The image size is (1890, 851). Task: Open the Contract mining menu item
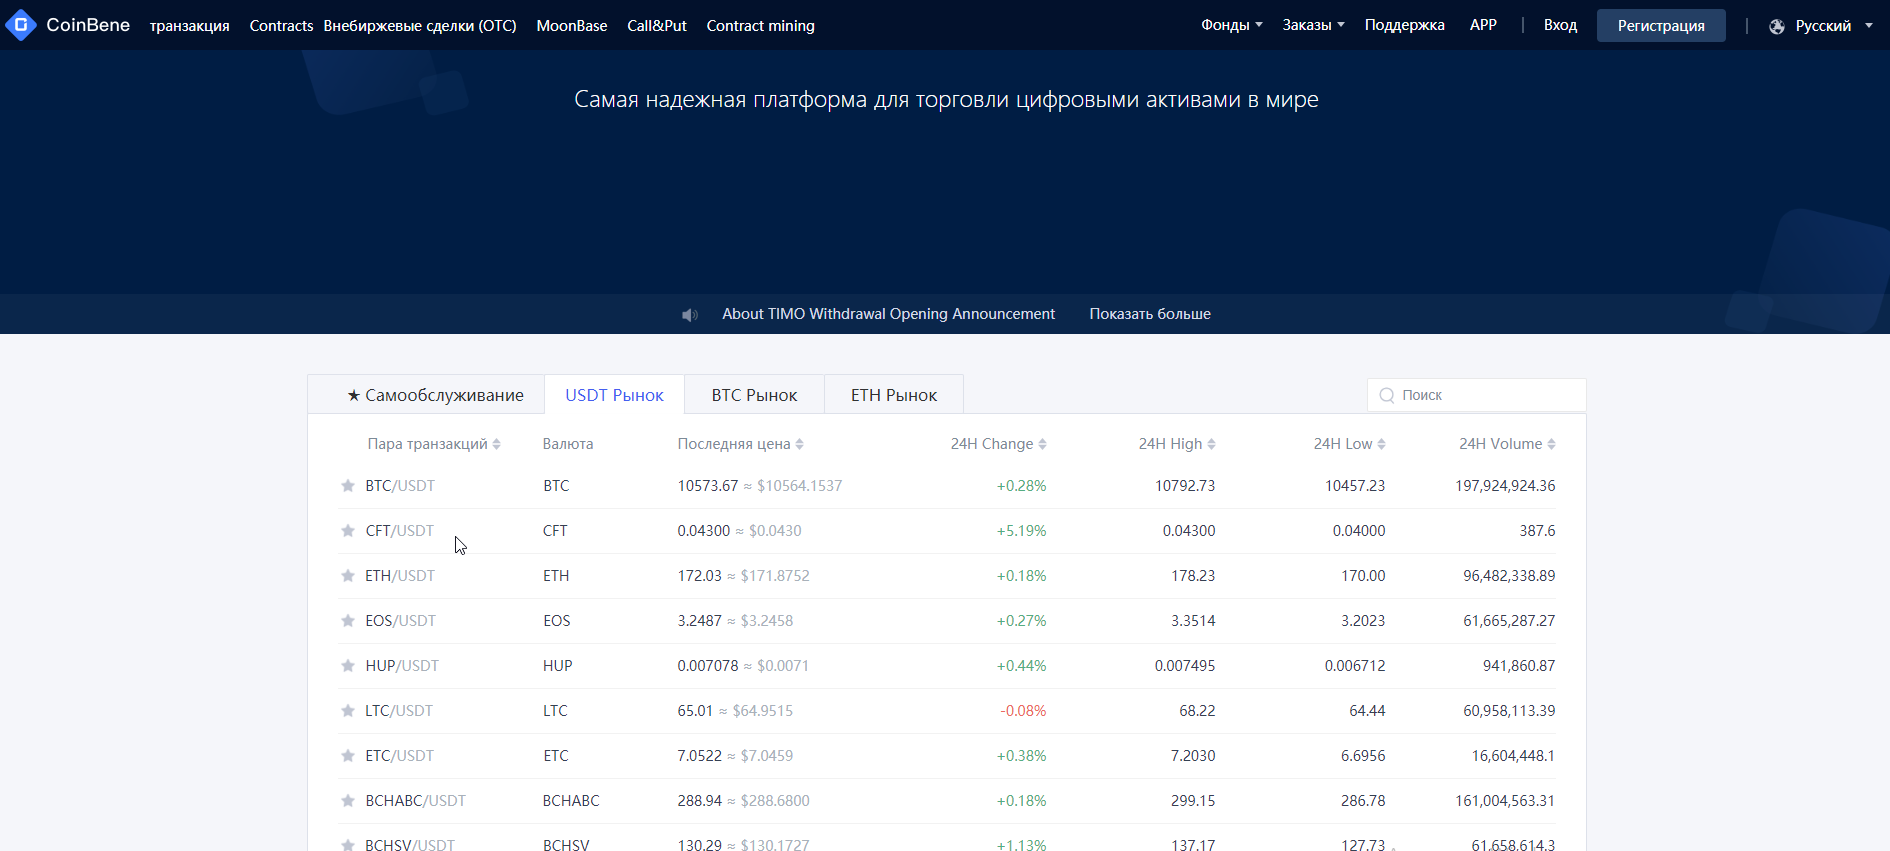[x=761, y=26]
